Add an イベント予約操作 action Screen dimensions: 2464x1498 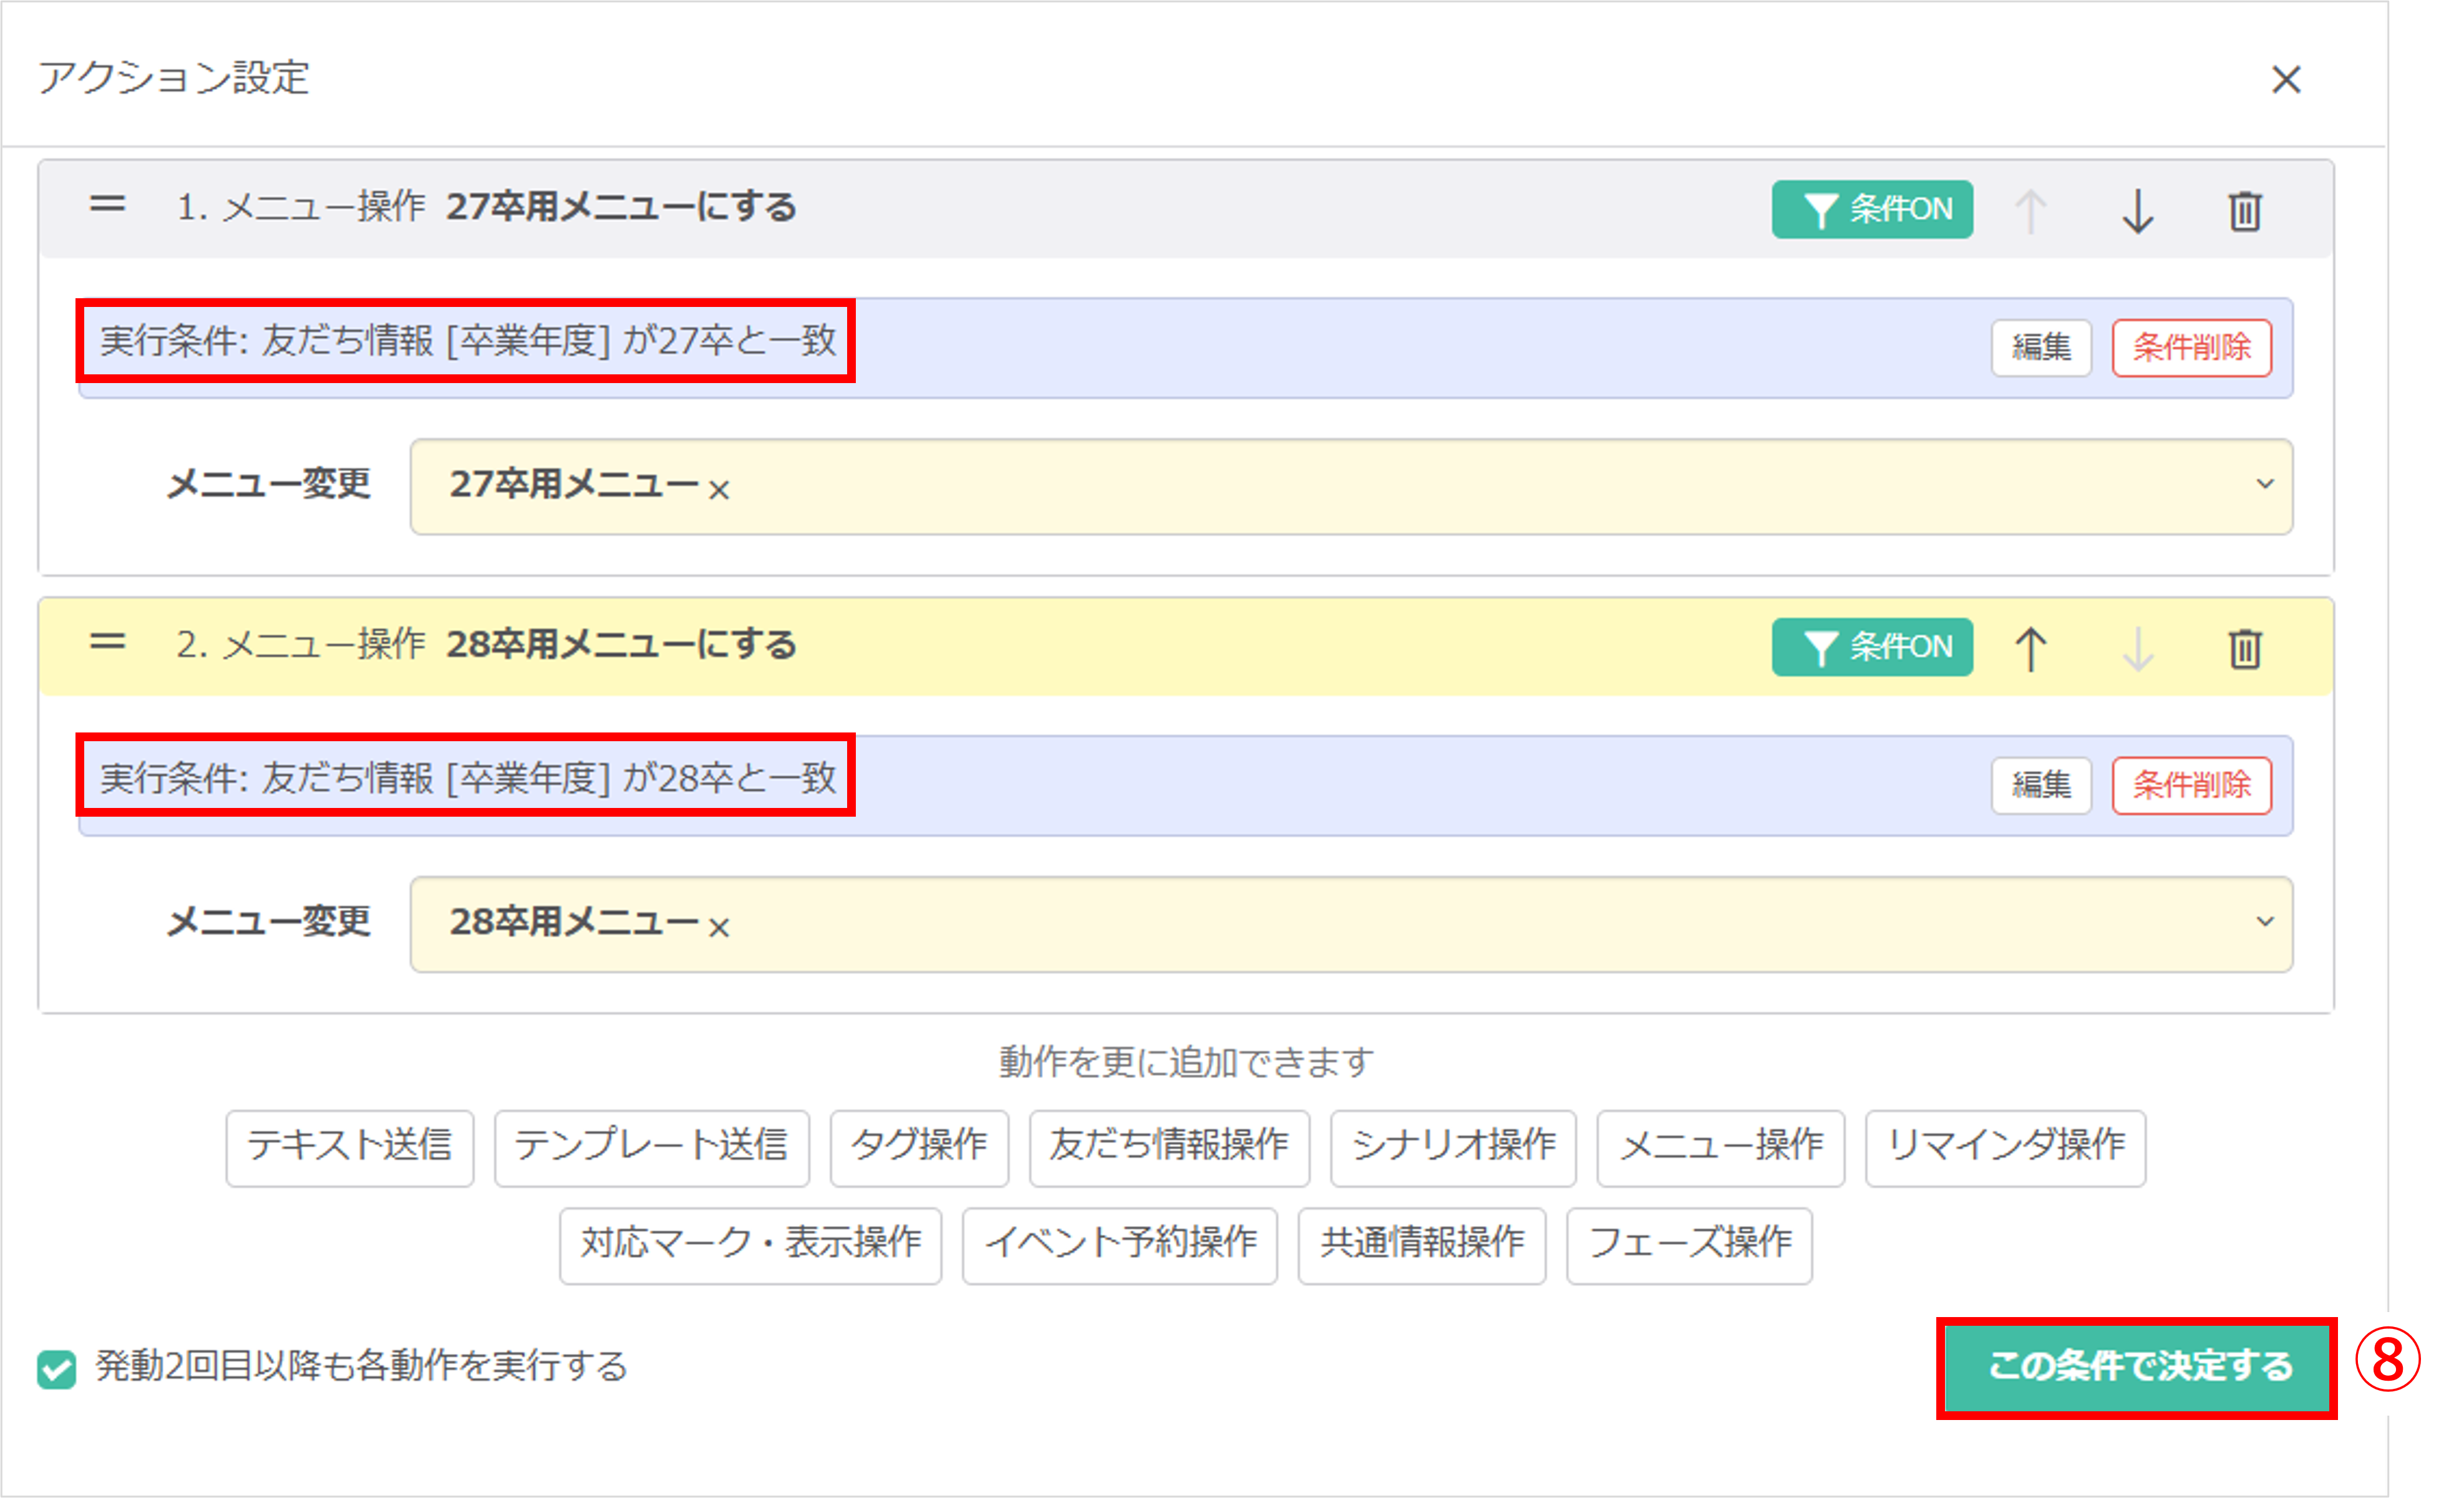[1119, 1245]
